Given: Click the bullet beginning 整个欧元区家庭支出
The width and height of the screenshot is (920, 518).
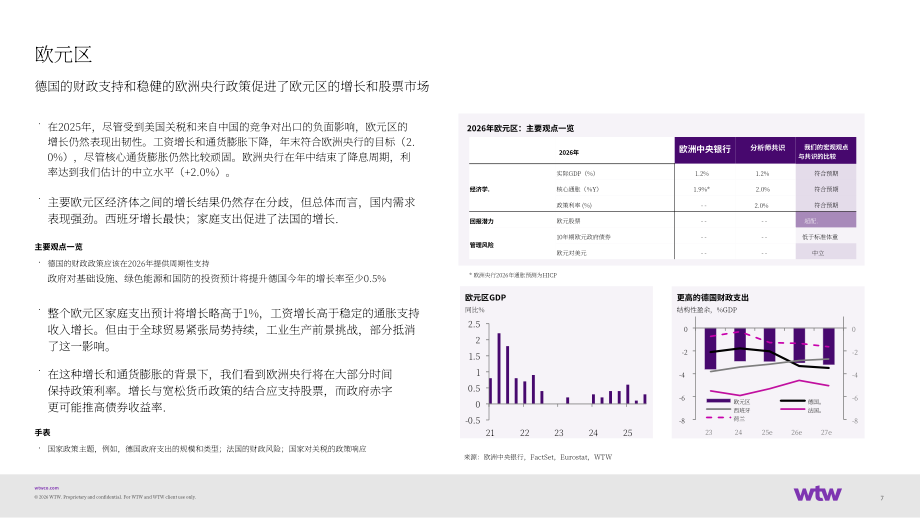Looking at the screenshot, I should click(x=234, y=330).
